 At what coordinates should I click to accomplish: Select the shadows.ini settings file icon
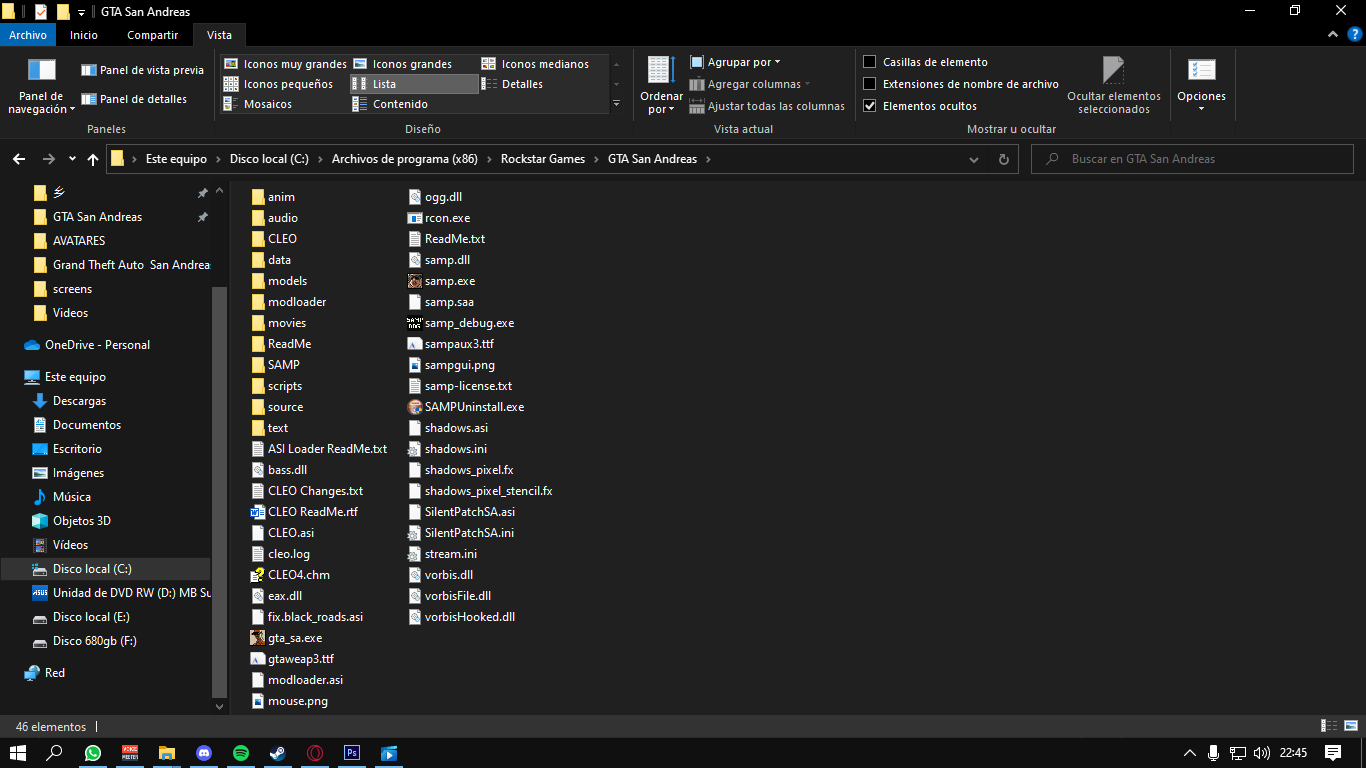pos(415,449)
